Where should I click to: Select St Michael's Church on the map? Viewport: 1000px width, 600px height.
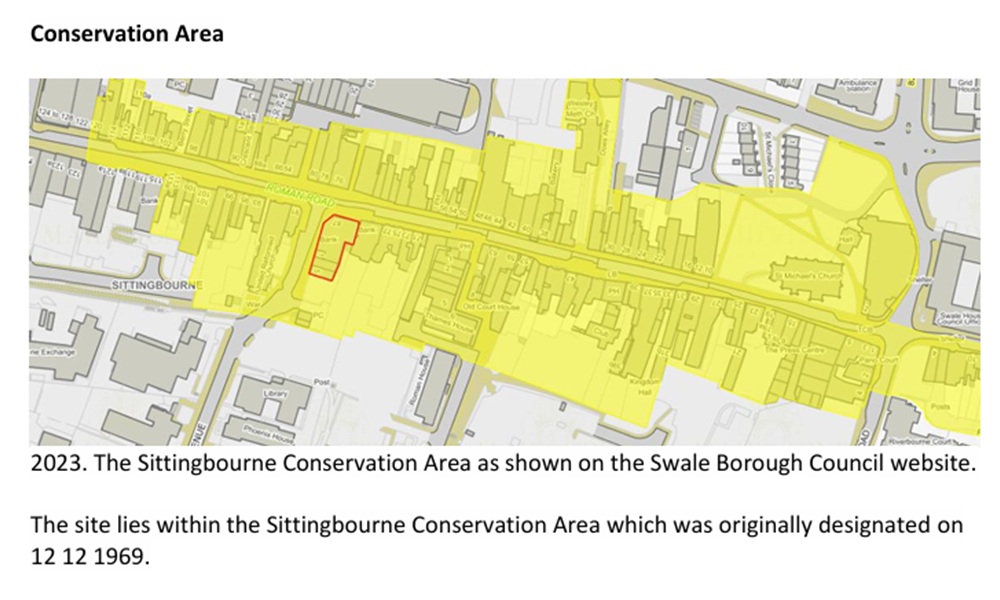[x=807, y=275]
